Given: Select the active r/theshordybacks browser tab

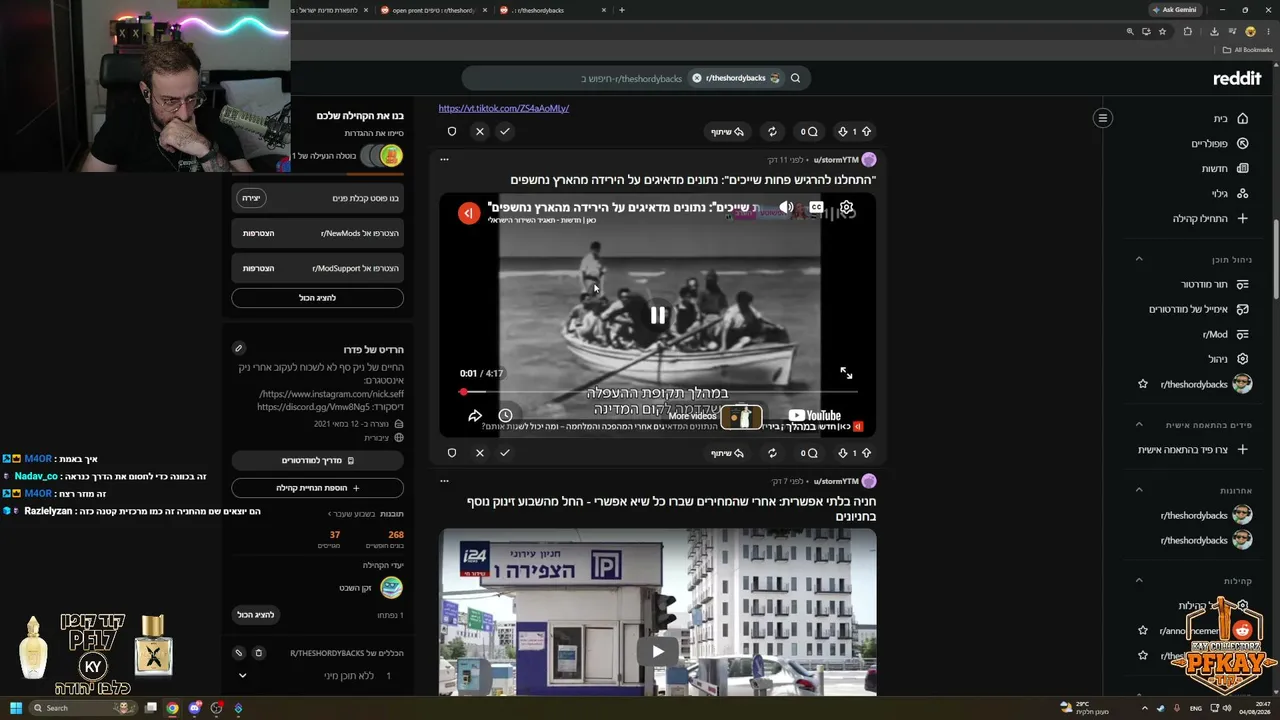Looking at the screenshot, I should click(550, 10).
